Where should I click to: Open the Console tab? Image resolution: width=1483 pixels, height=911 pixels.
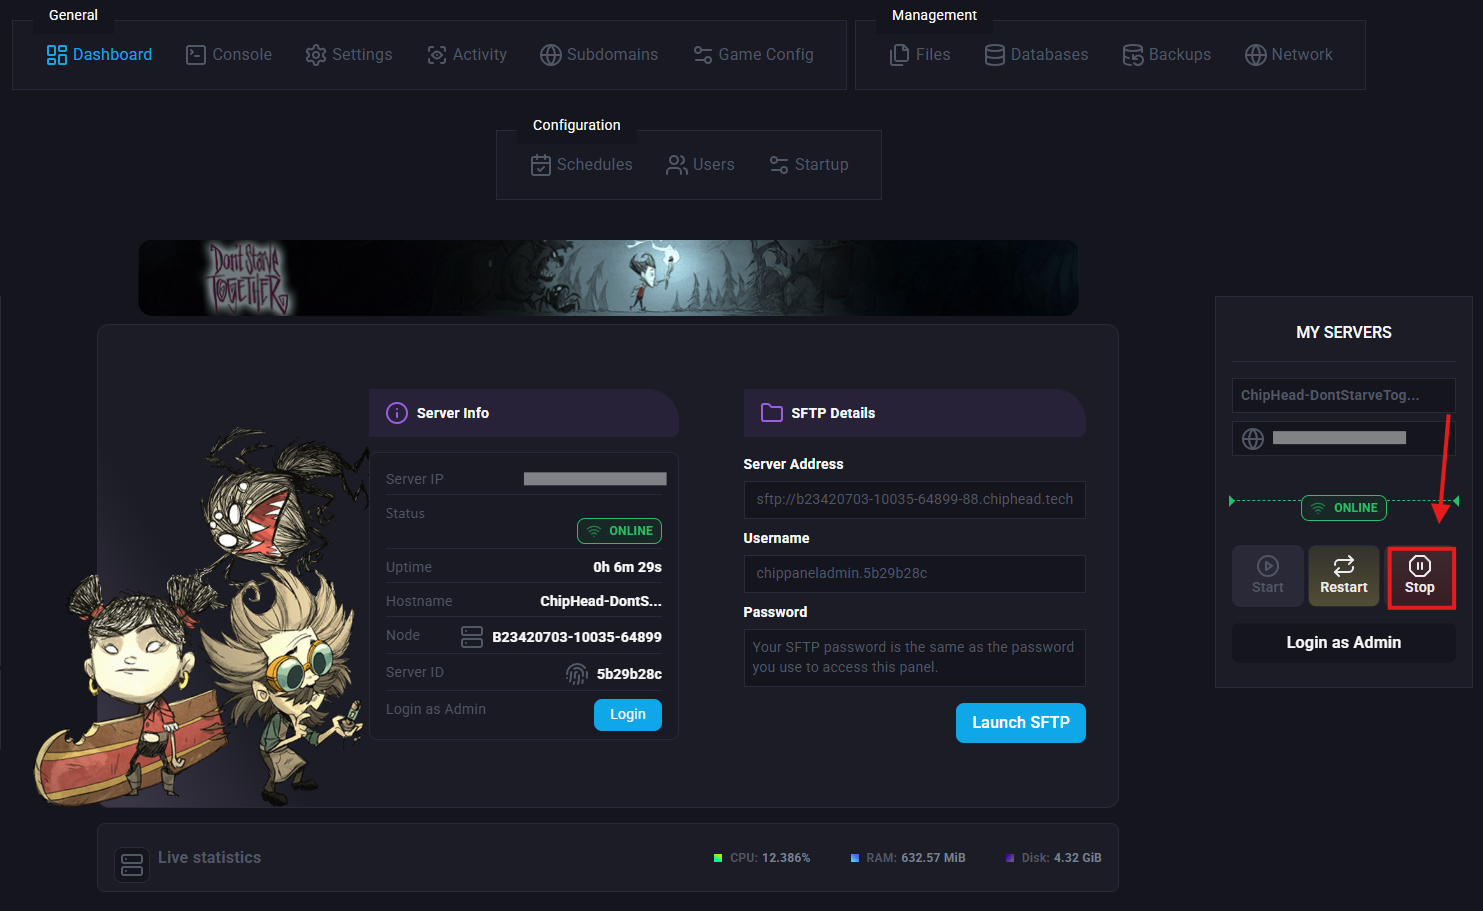tap(228, 55)
